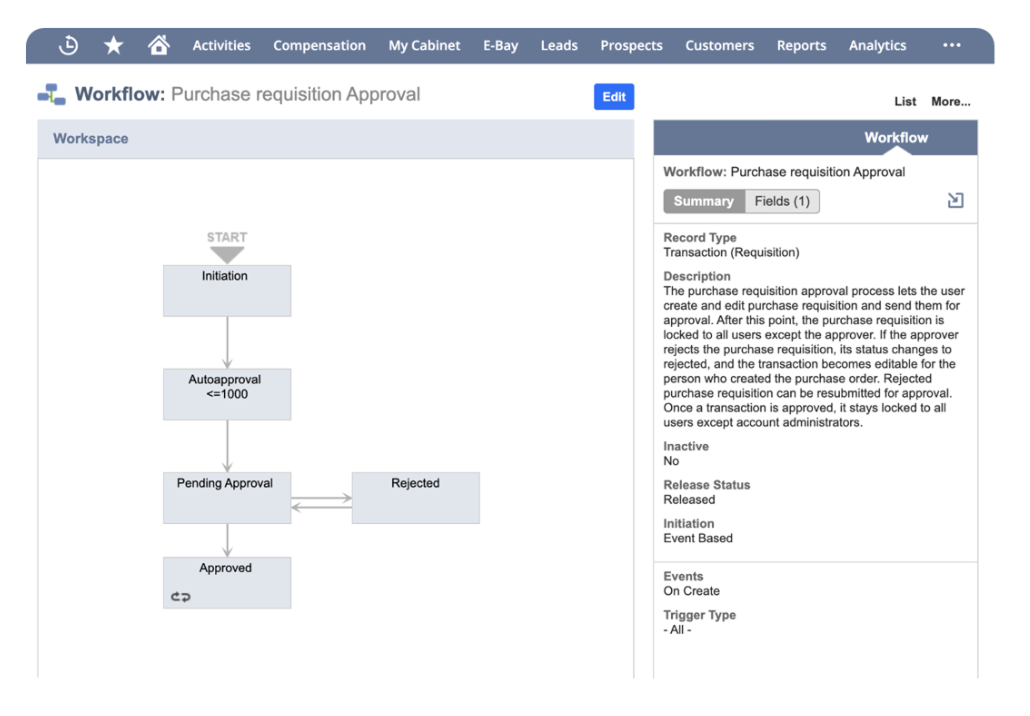This screenshot has height=716, width=1030.
Task: Open the More... link
Action: point(951,101)
